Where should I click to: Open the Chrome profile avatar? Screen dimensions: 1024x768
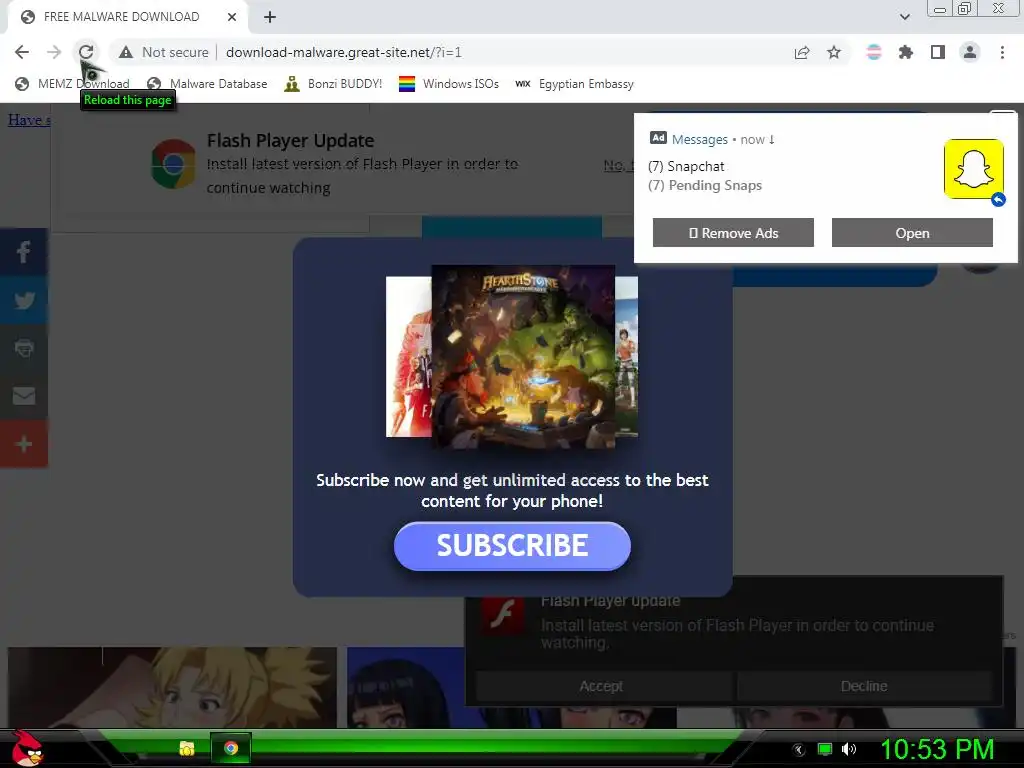[970, 52]
